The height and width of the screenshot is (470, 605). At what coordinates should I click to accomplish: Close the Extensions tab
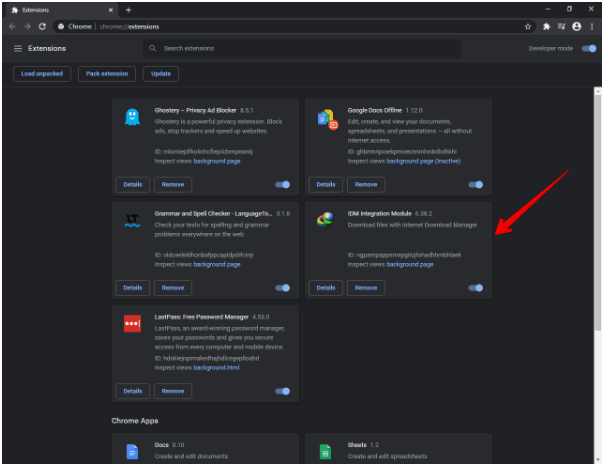click(x=111, y=10)
